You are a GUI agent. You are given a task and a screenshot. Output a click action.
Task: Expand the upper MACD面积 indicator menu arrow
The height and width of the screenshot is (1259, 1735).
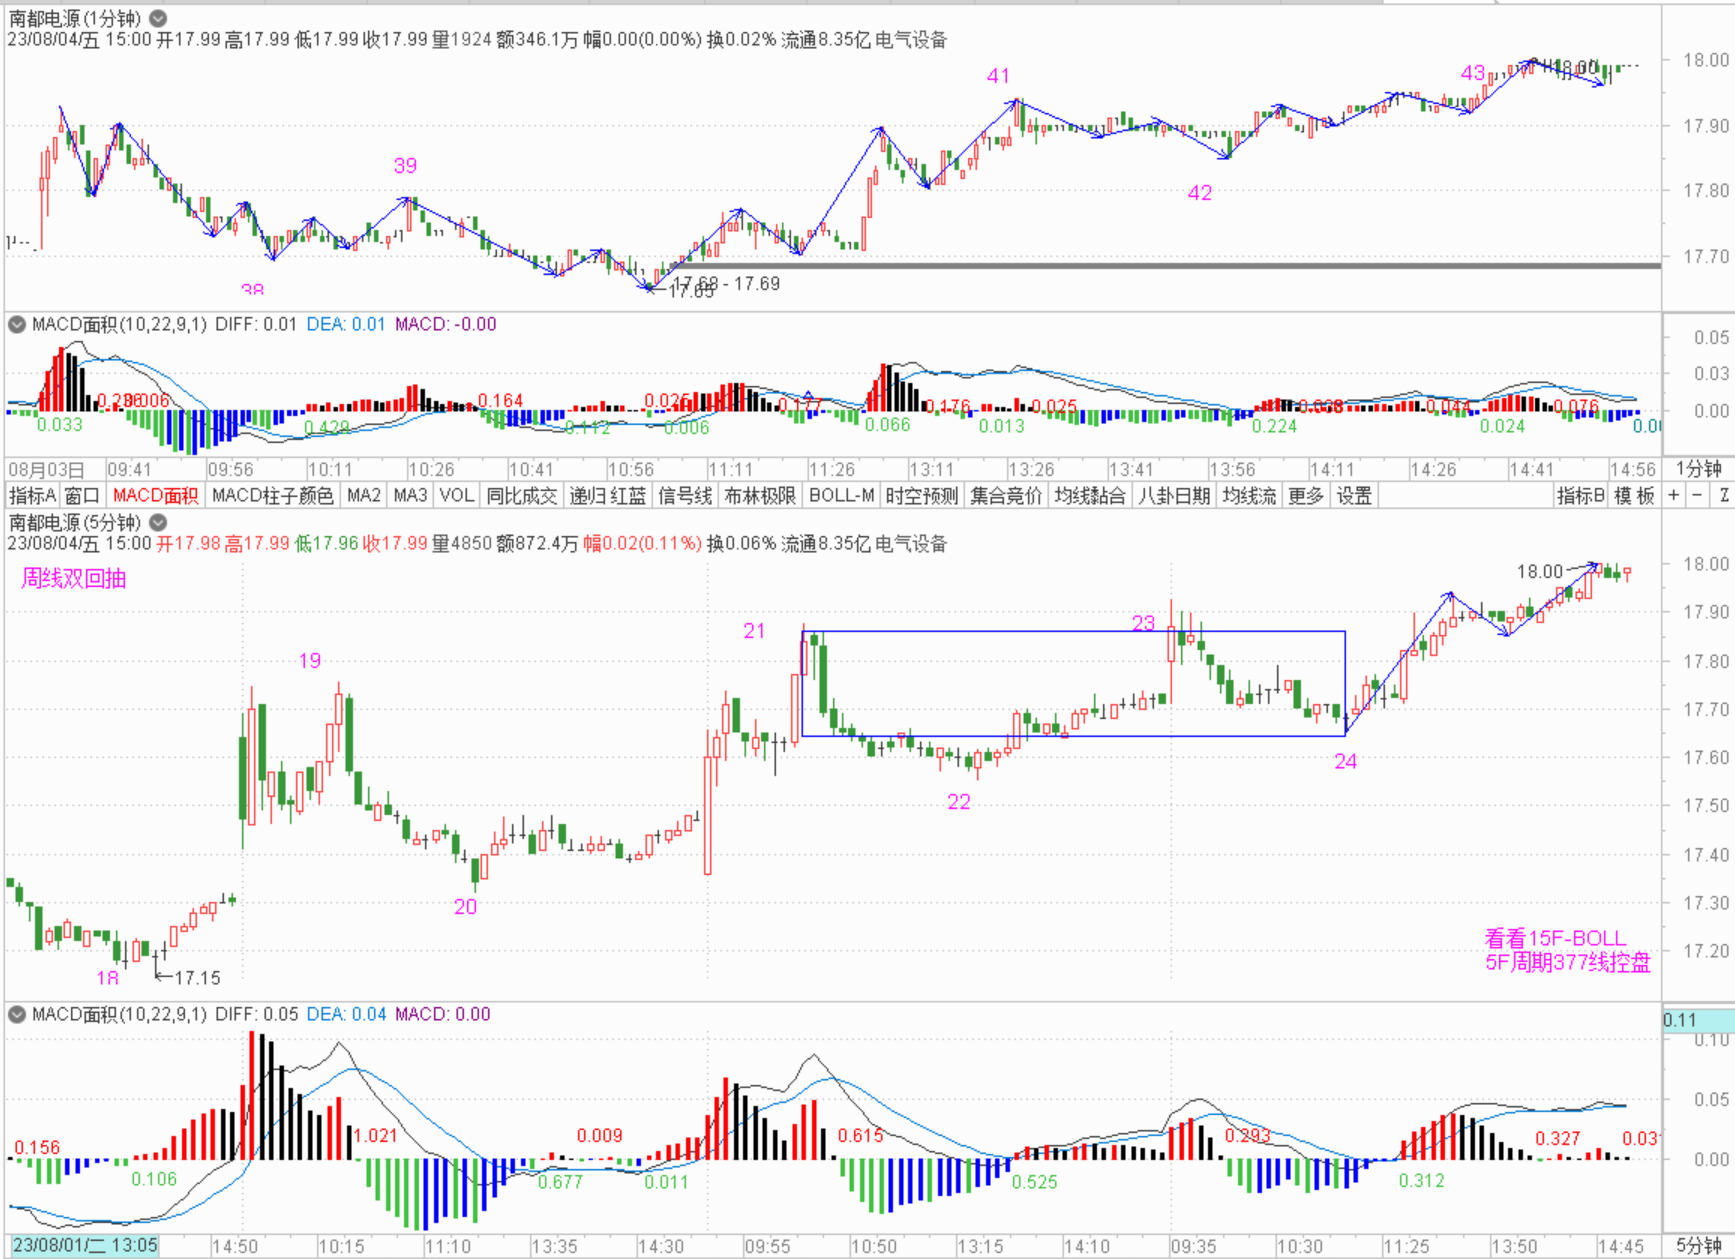(x=17, y=324)
